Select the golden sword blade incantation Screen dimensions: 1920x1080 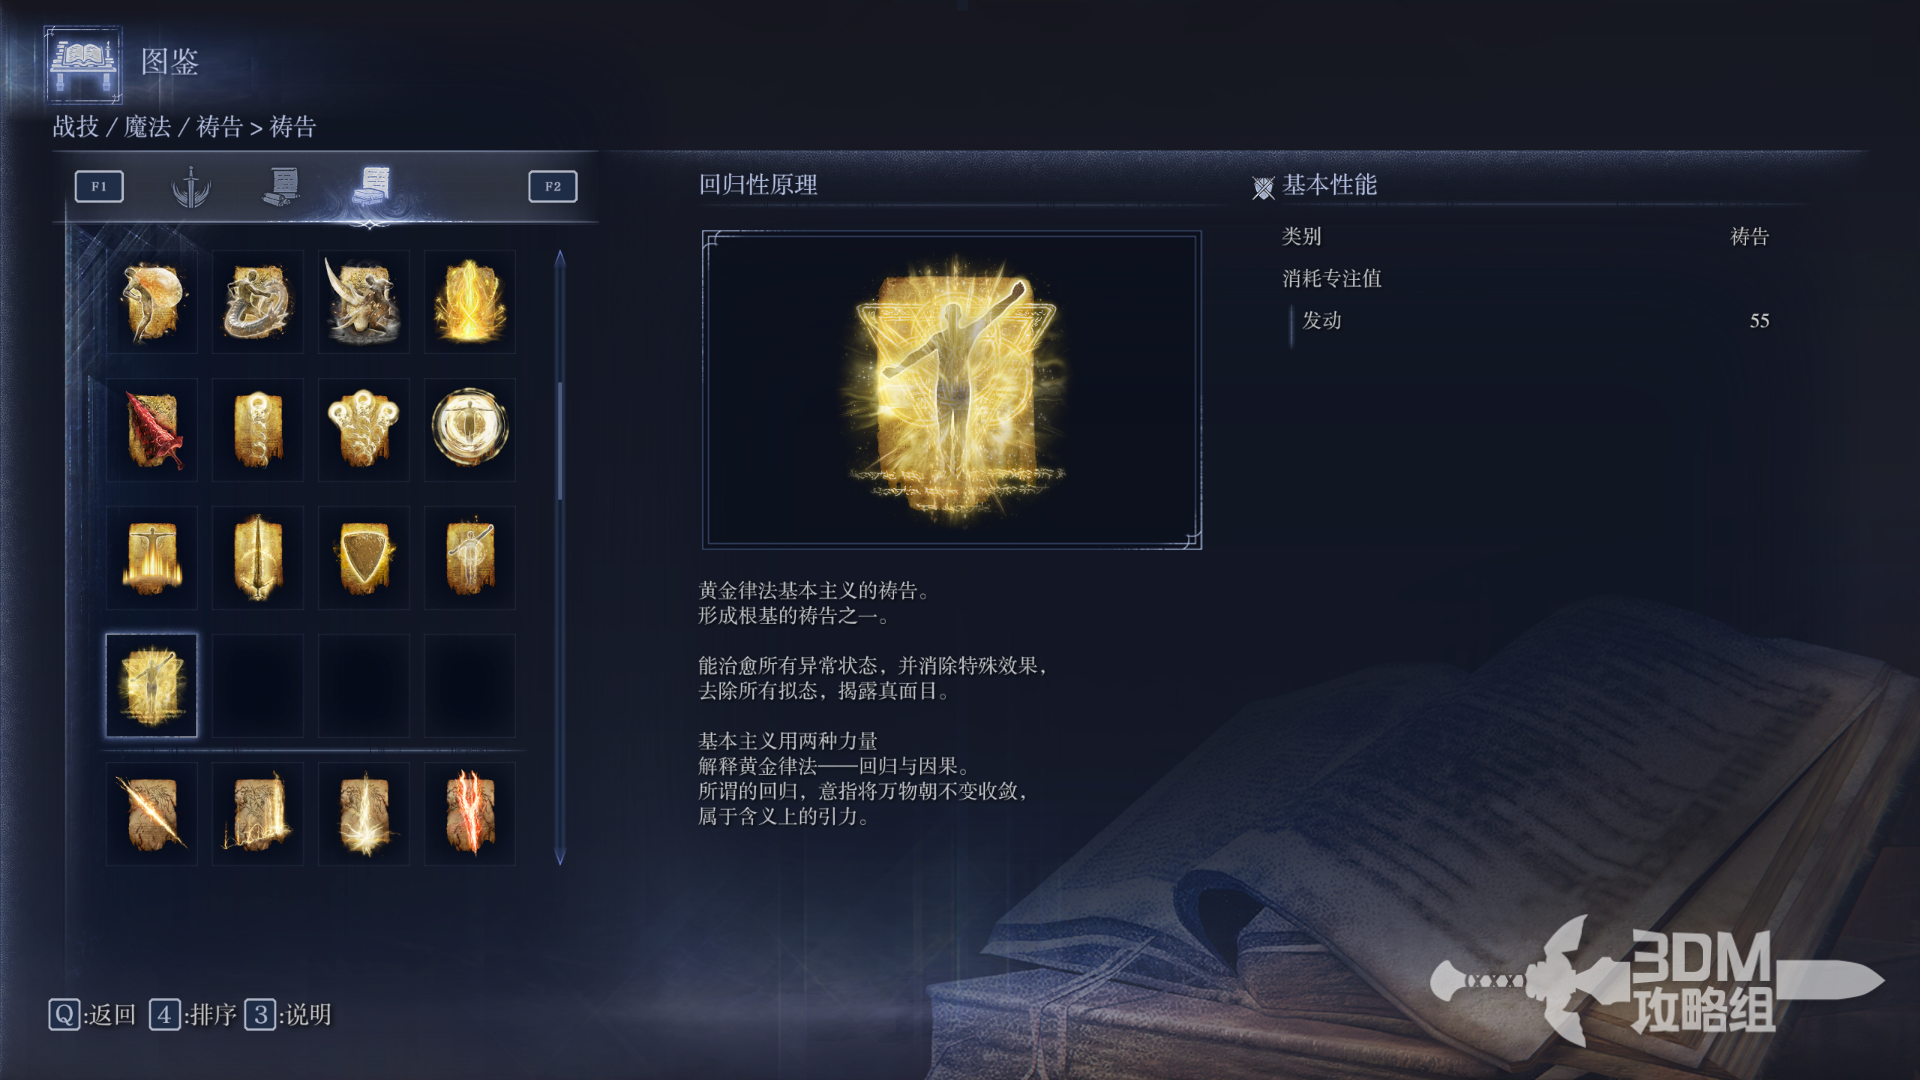(258, 558)
